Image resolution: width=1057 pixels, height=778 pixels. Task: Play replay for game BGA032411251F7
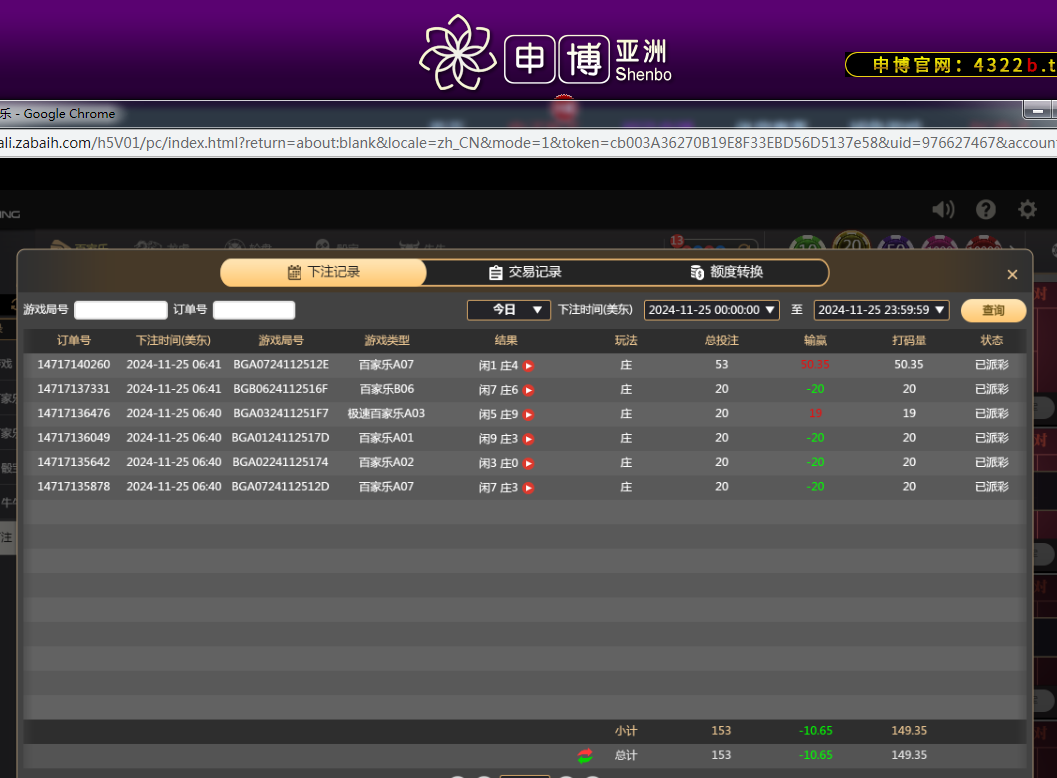(529, 415)
